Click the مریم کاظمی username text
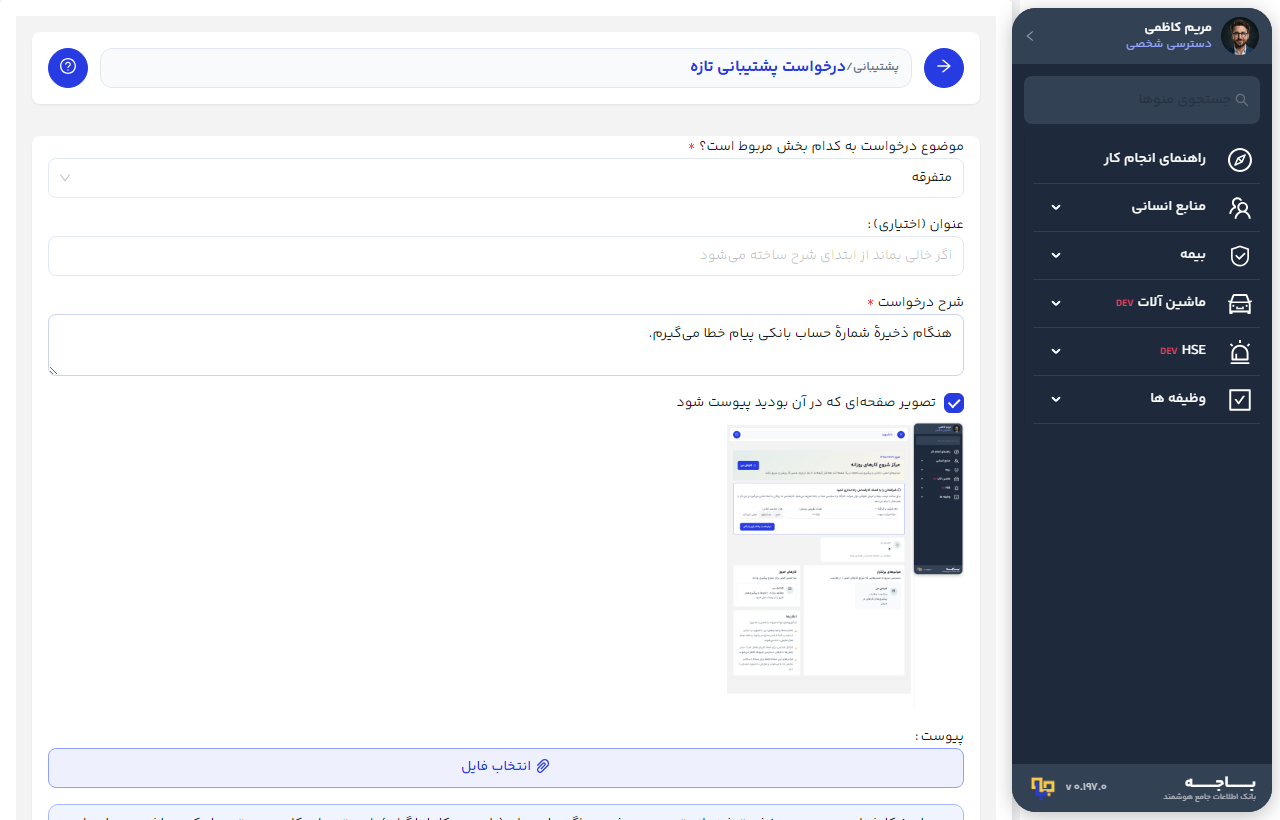1280x820 pixels. point(1177,27)
